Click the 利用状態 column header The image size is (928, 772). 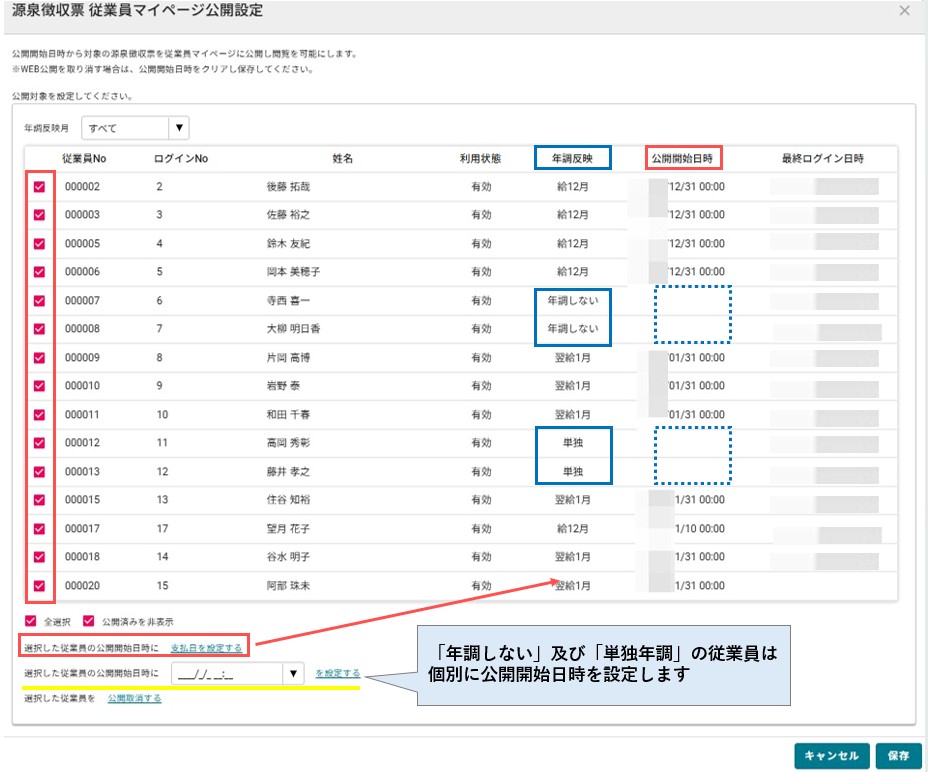pyautogui.click(x=481, y=159)
